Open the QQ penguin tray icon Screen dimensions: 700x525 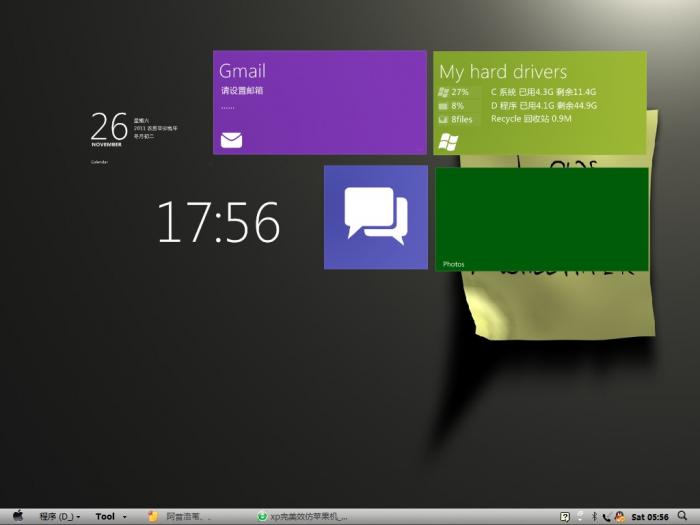click(620, 517)
